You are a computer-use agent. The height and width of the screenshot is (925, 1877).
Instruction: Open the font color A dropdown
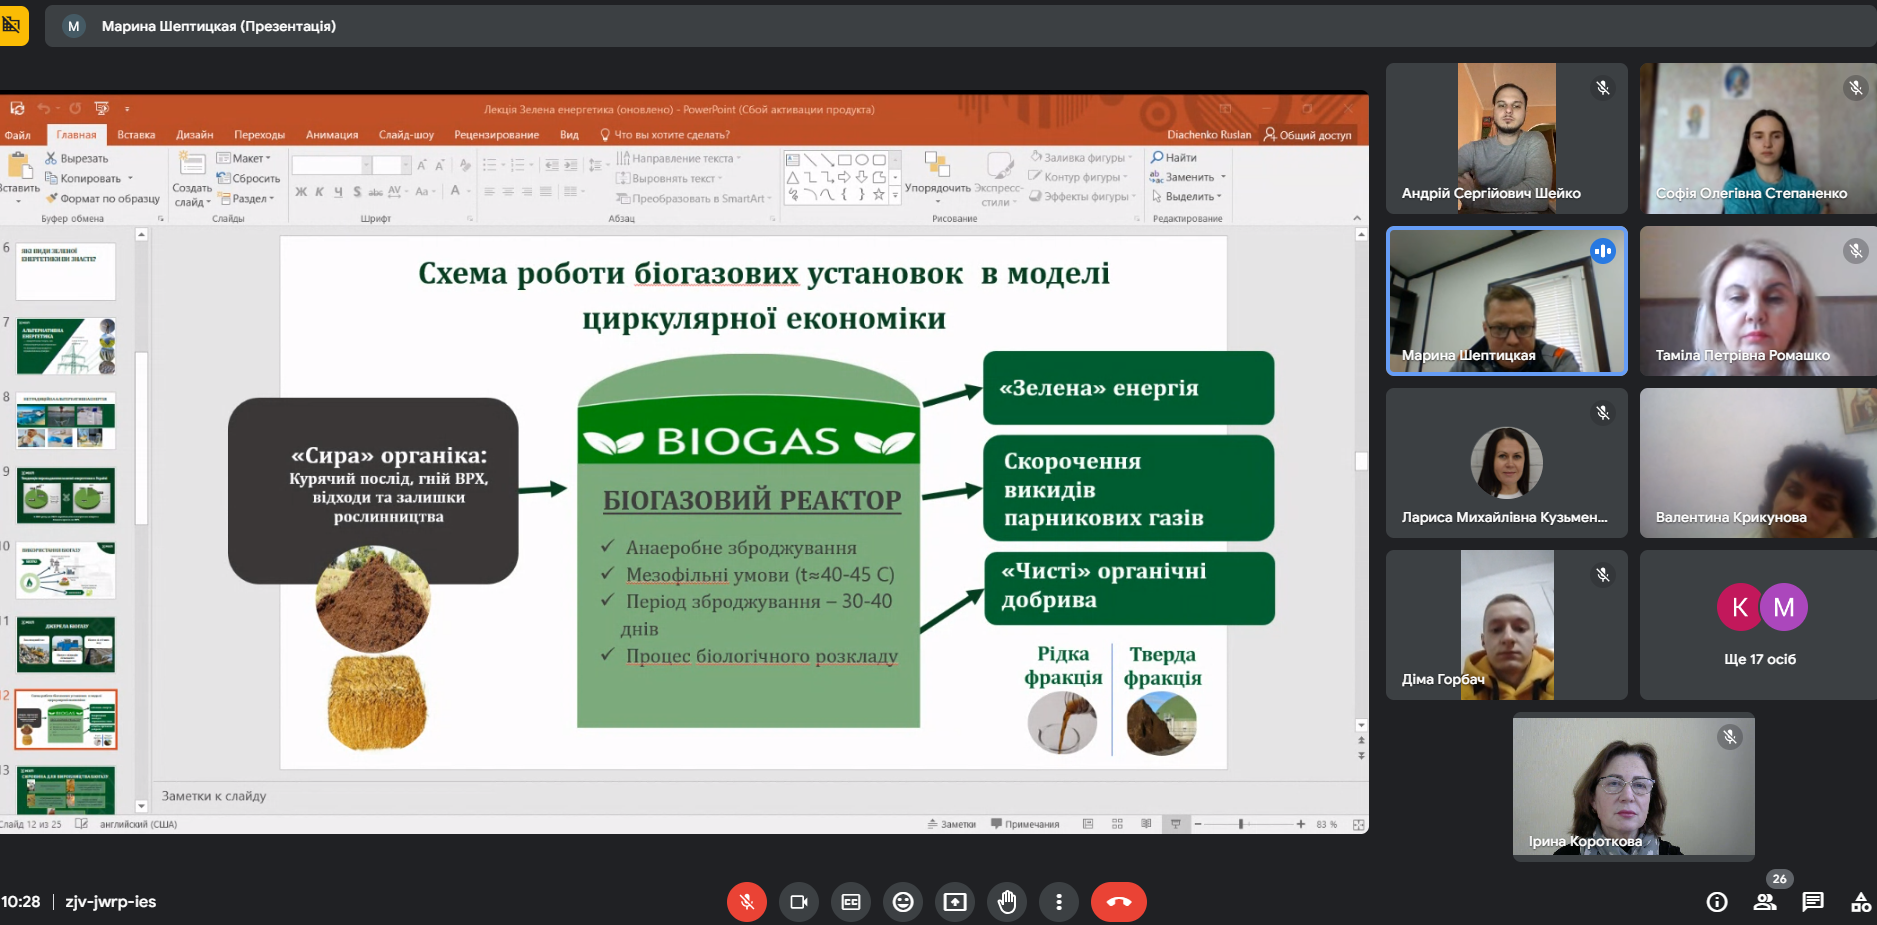click(x=458, y=191)
